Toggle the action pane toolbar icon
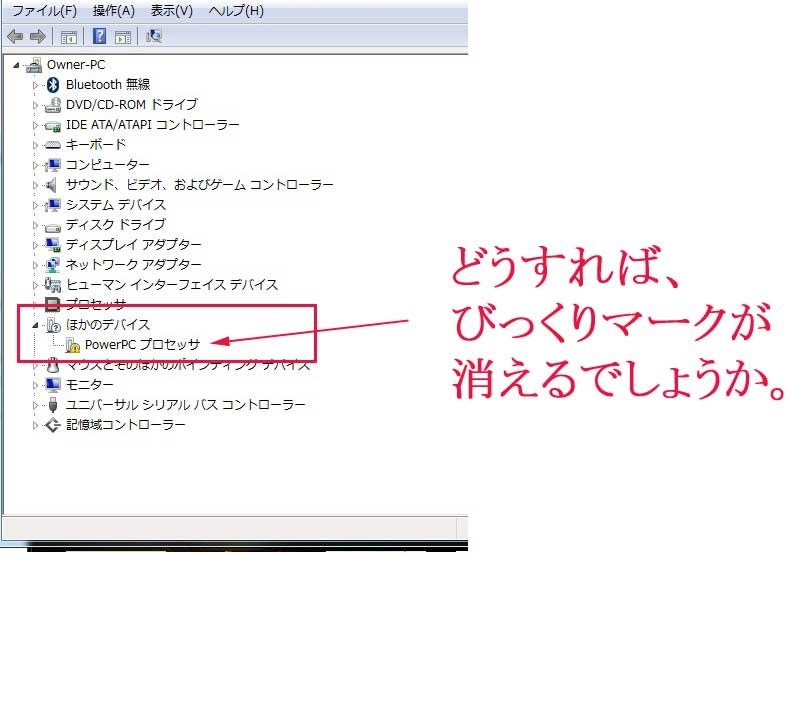The image size is (798, 712). (123, 37)
